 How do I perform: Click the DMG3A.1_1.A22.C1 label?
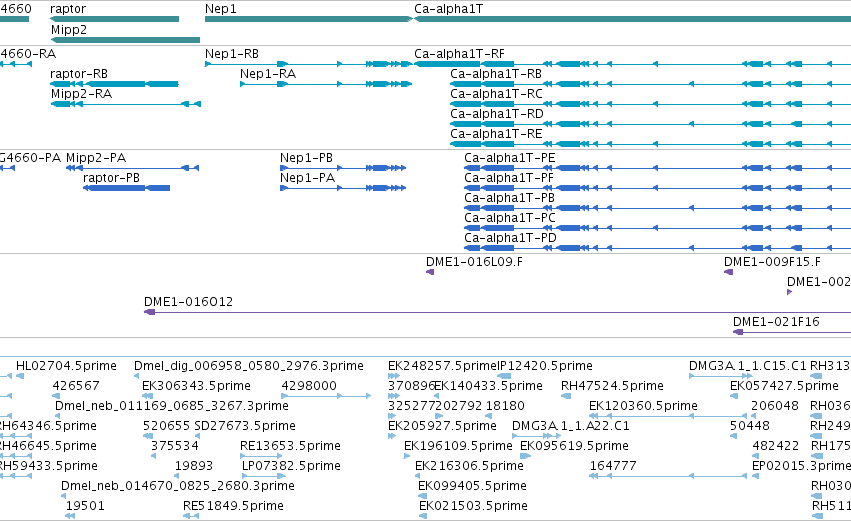tap(571, 426)
